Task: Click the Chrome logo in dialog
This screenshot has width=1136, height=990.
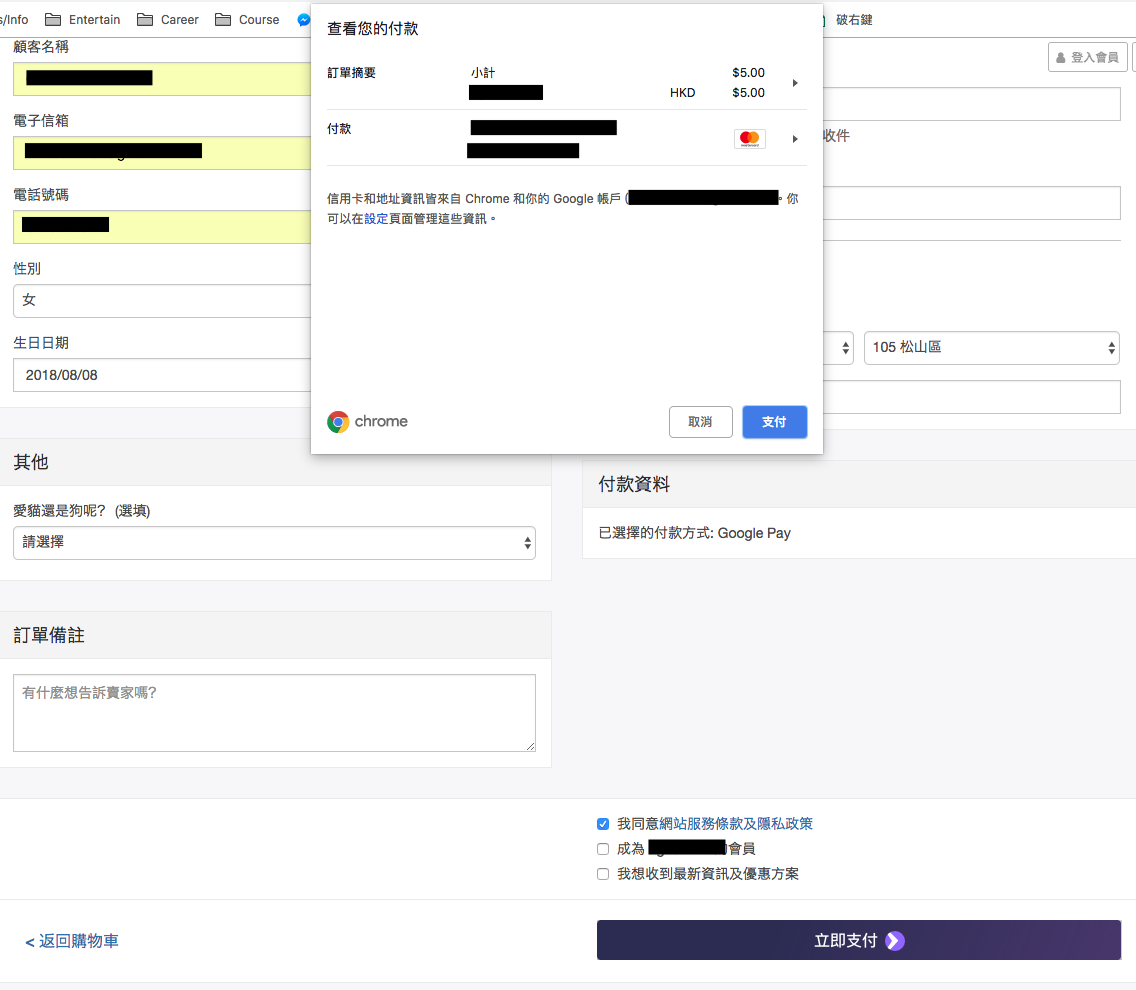Action: point(338,422)
